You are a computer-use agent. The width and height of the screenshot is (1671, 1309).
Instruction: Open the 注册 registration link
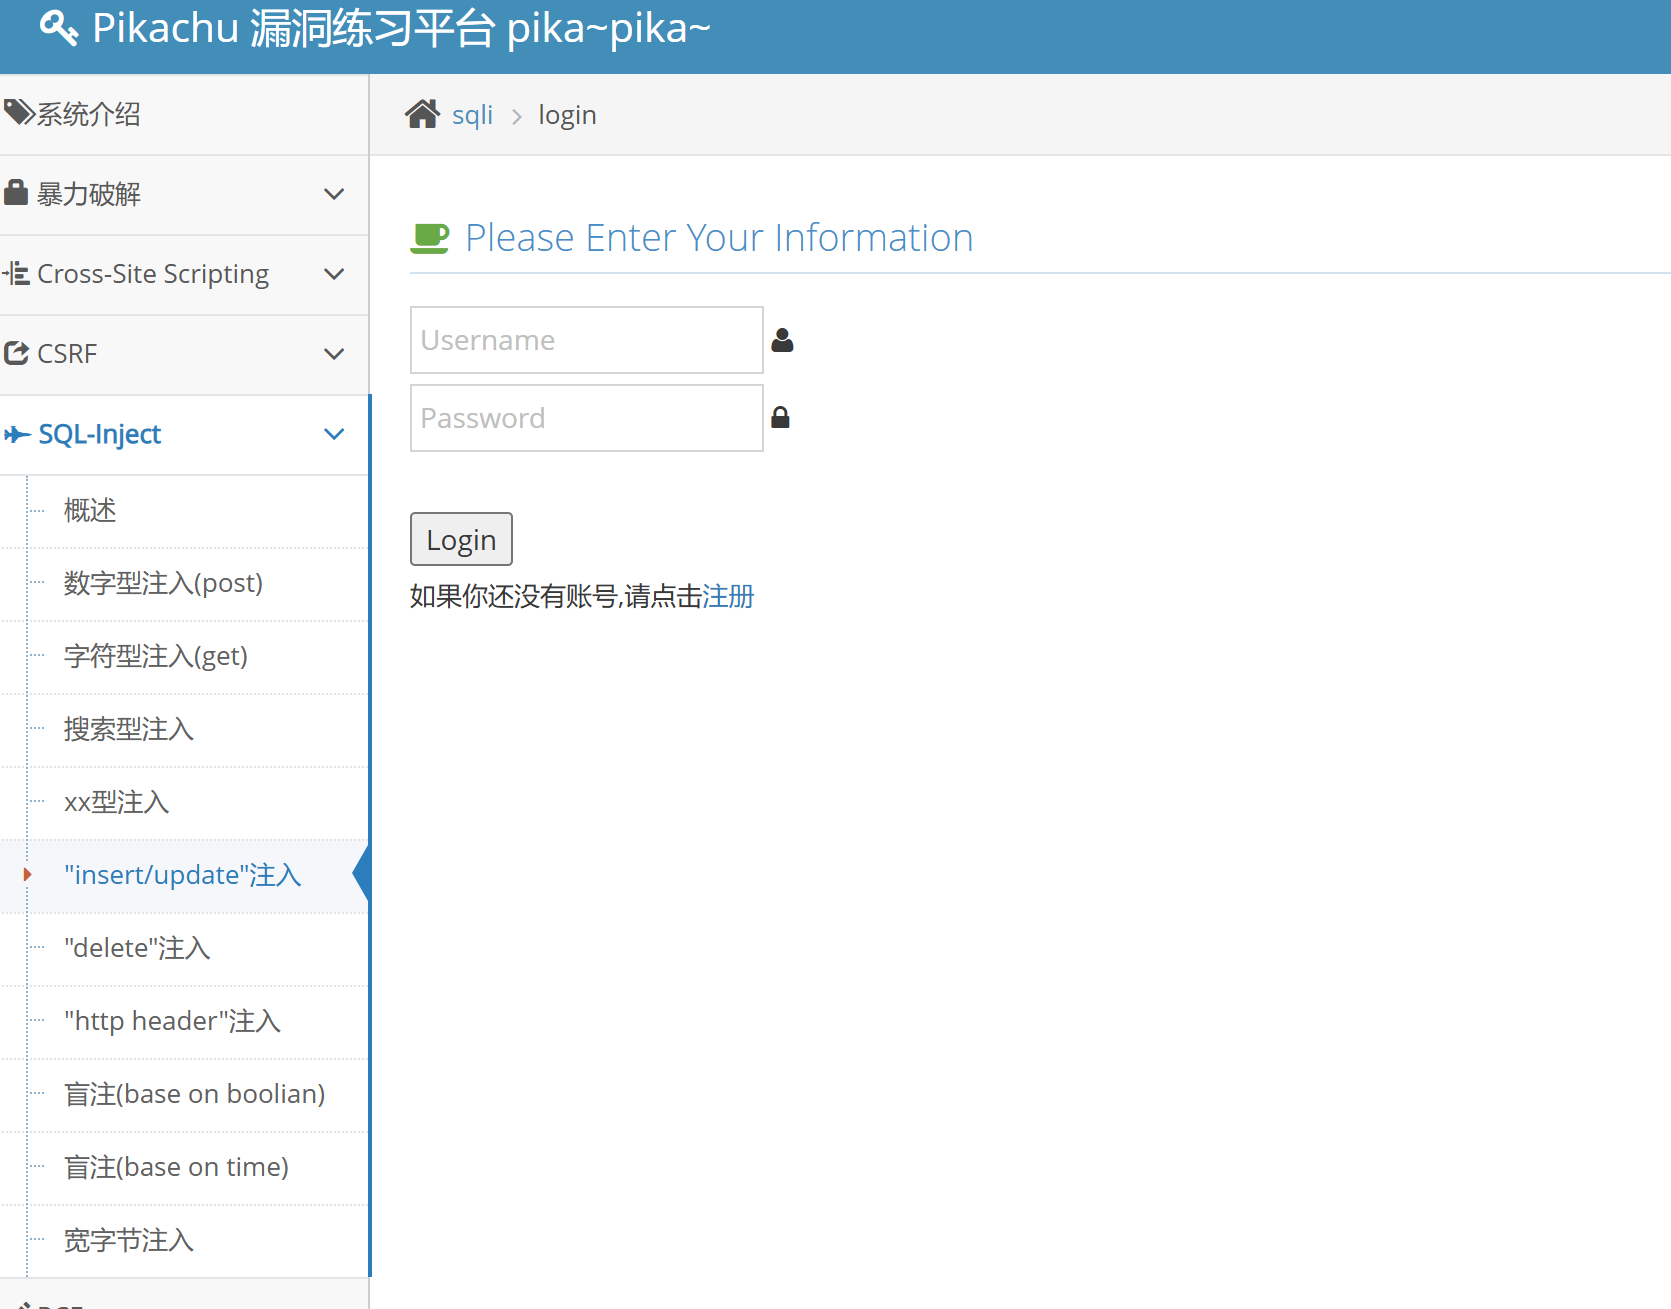point(728,596)
